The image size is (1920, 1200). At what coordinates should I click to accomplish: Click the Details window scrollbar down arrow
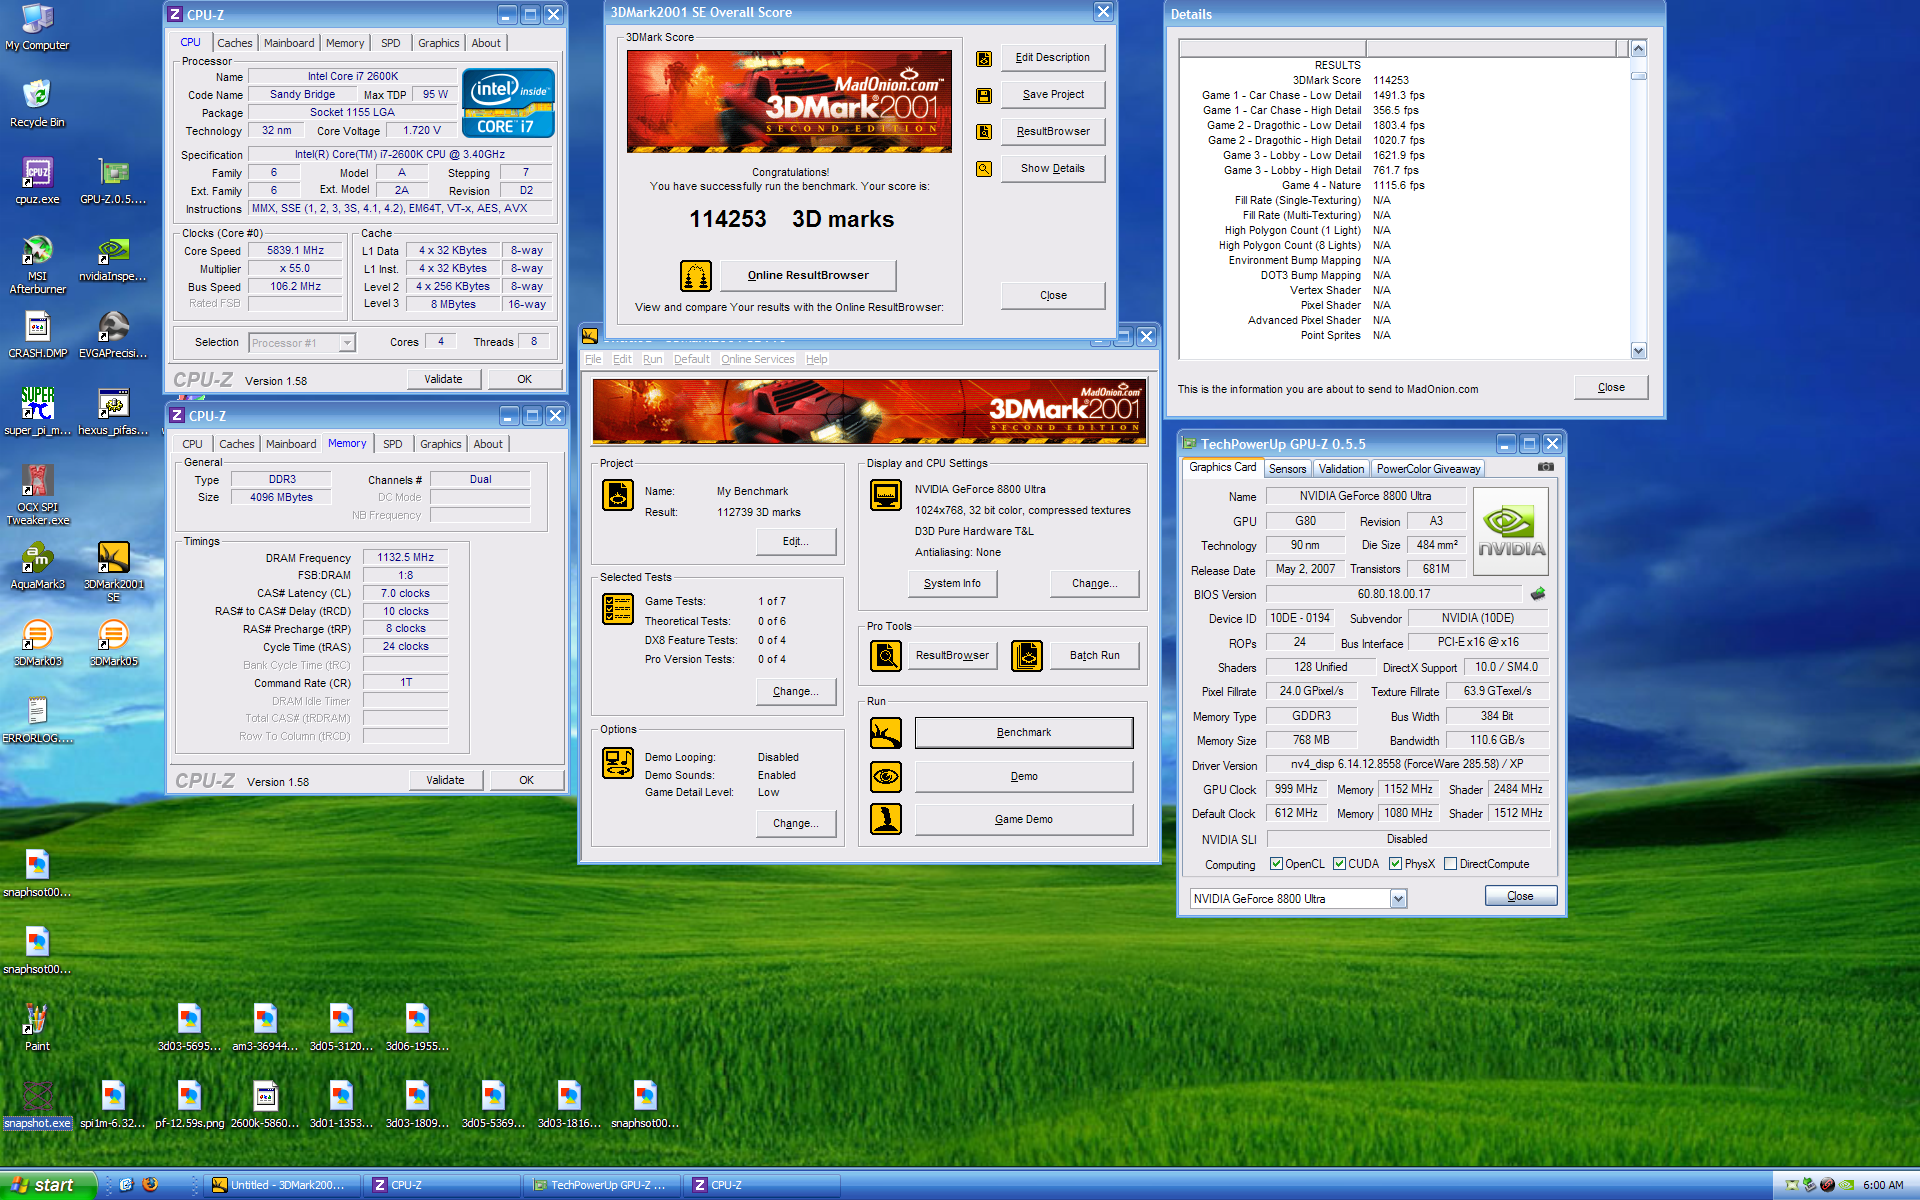tap(1638, 351)
